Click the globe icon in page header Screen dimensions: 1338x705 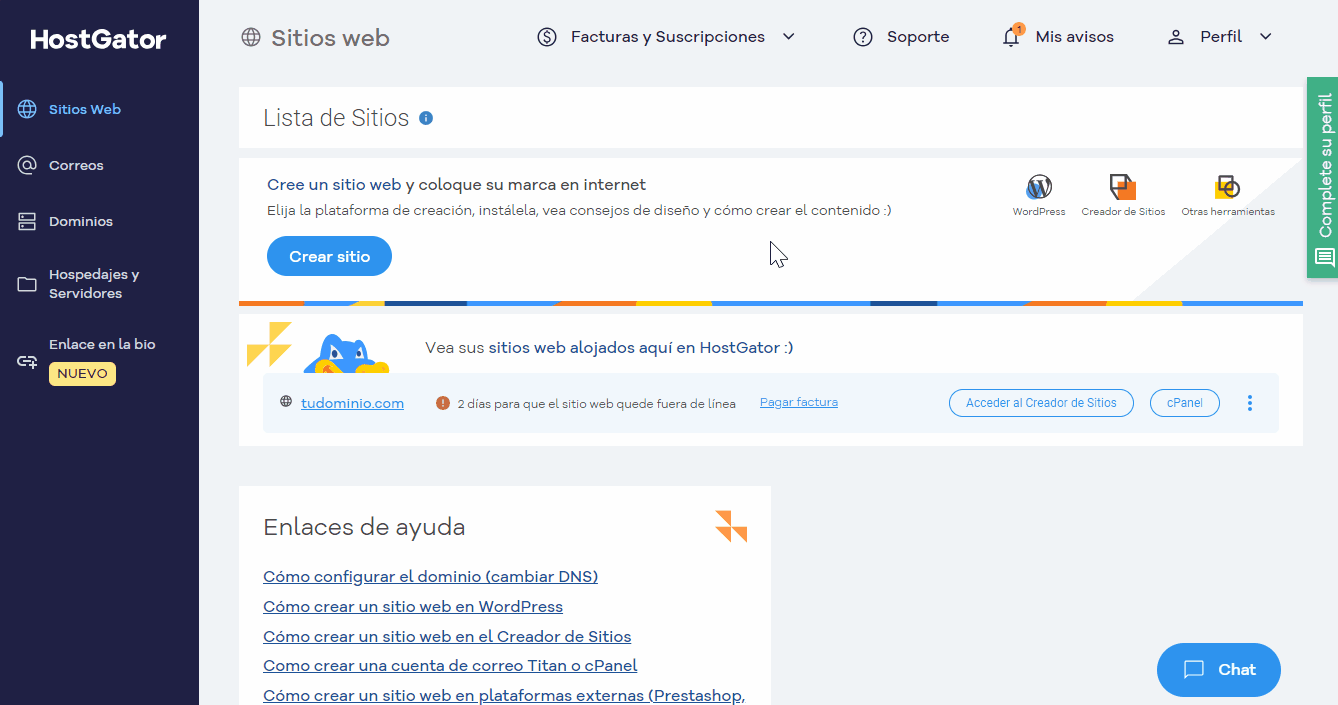pyautogui.click(x=251, y=37)
